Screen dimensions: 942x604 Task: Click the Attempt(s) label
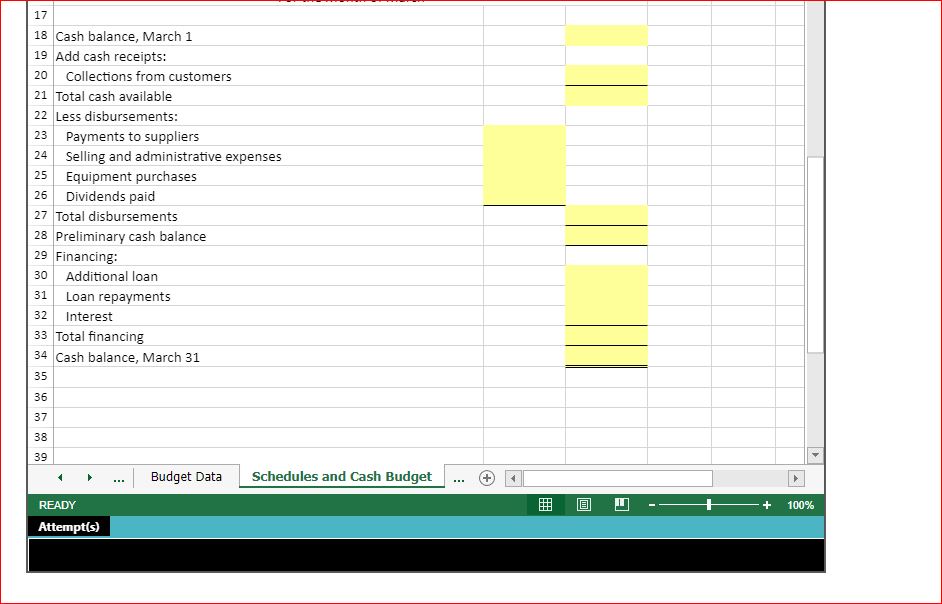tap(68, 526)
